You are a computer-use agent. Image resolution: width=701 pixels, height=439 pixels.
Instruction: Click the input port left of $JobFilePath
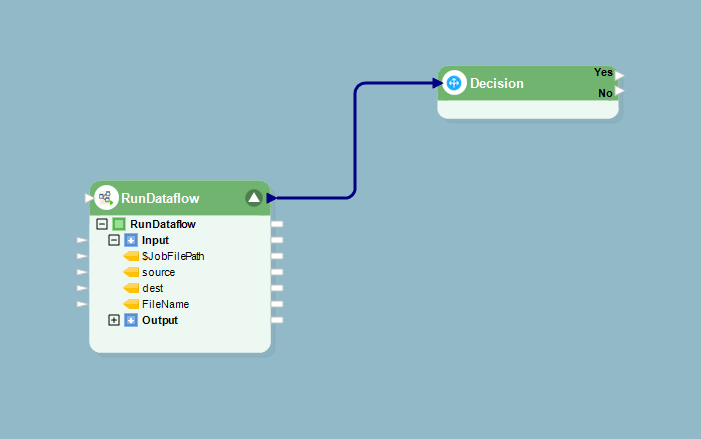click(x=82, y=256)
